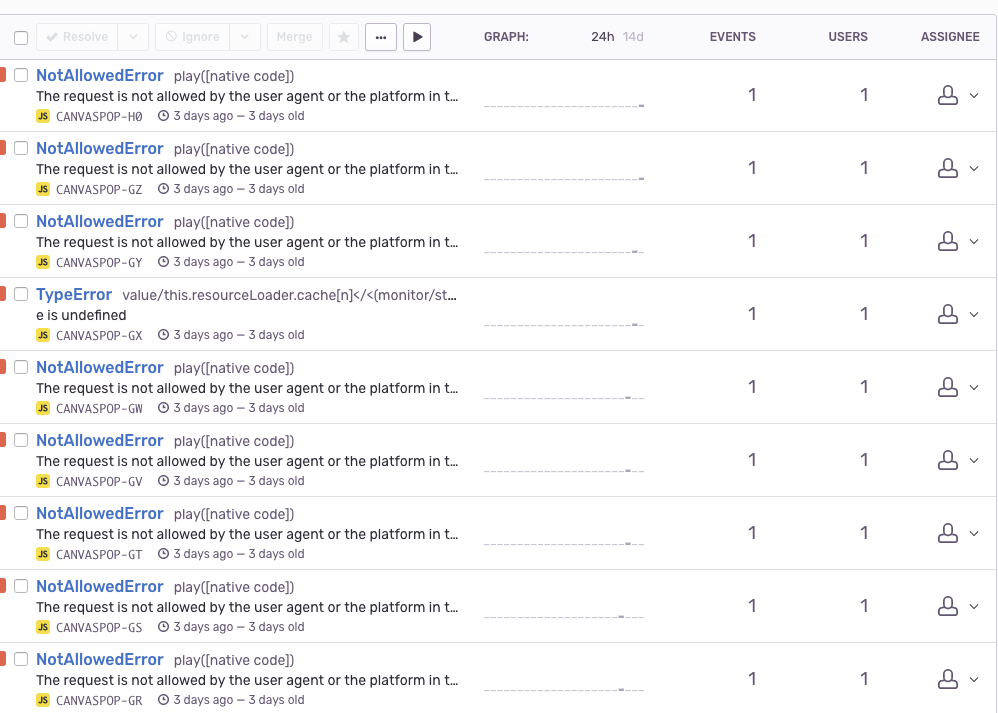Click the JS platform badge beside CANVASPOP-H0
The image size is (998, 713).
(43, 116)
